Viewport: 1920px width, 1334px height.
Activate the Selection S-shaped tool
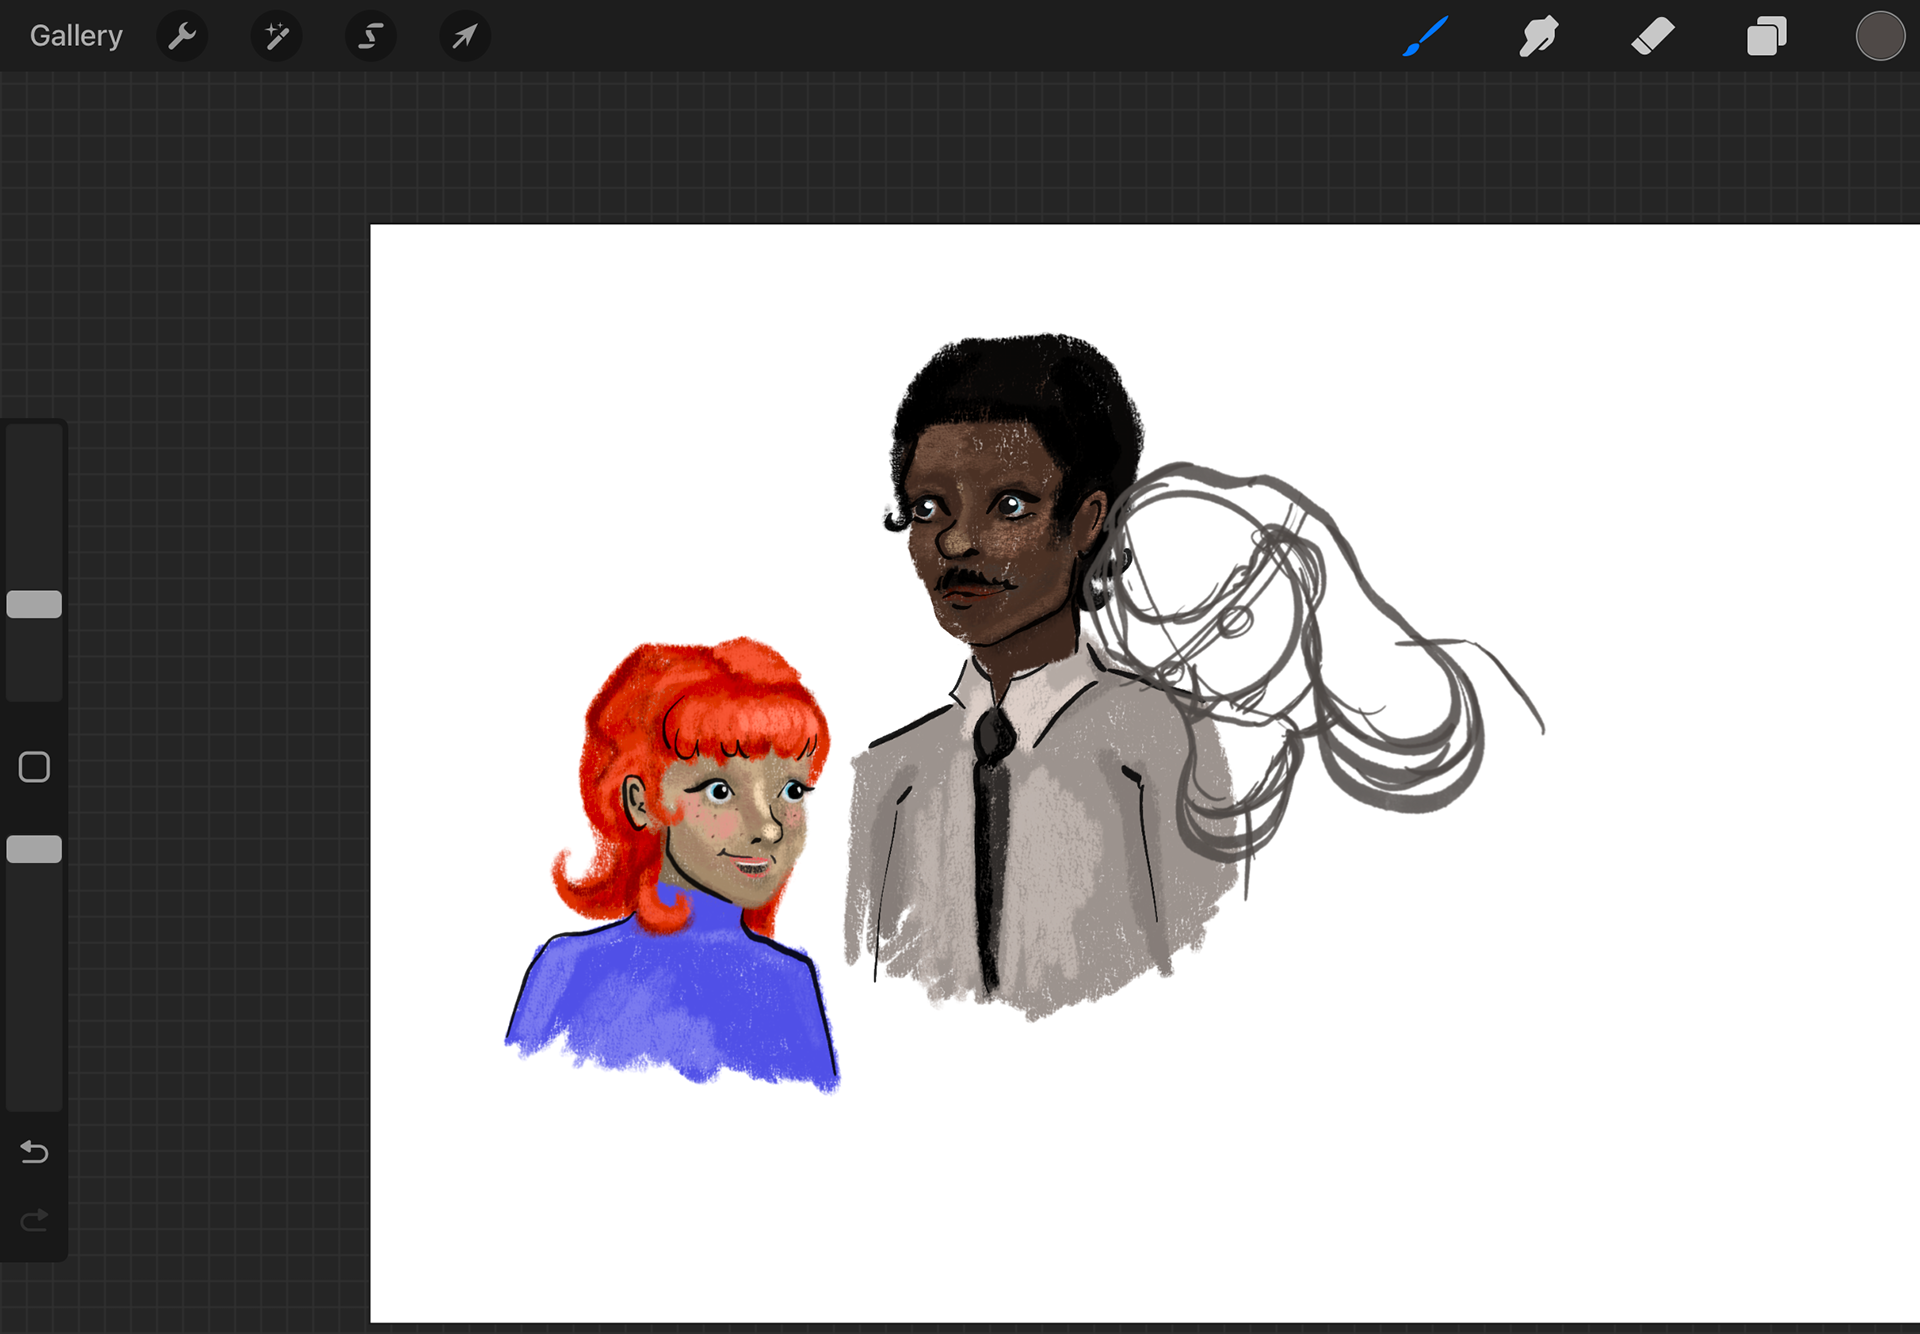click(x=371, y=37)
